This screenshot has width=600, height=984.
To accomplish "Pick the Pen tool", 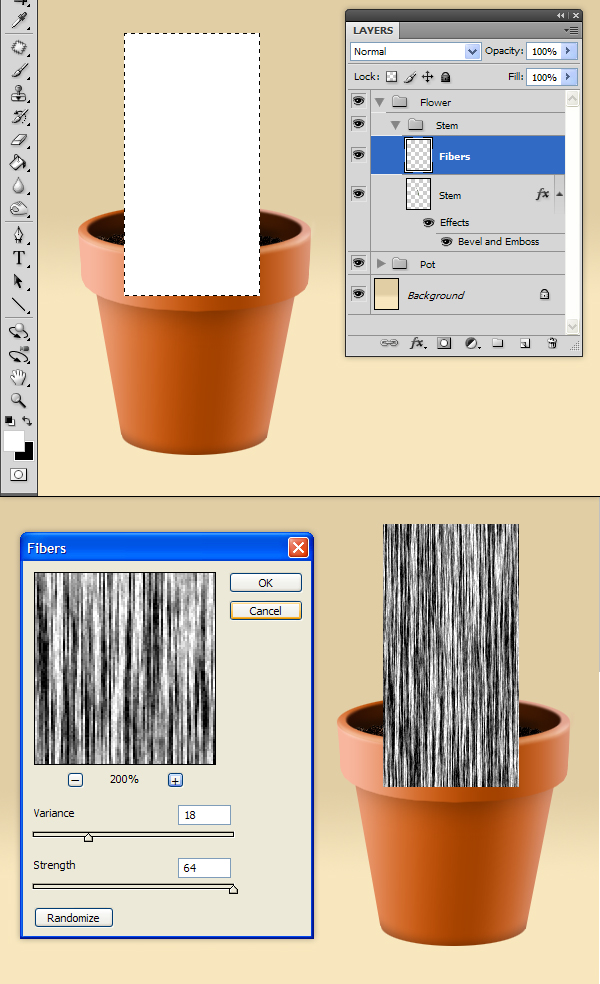I will click(x=19, y=235).
